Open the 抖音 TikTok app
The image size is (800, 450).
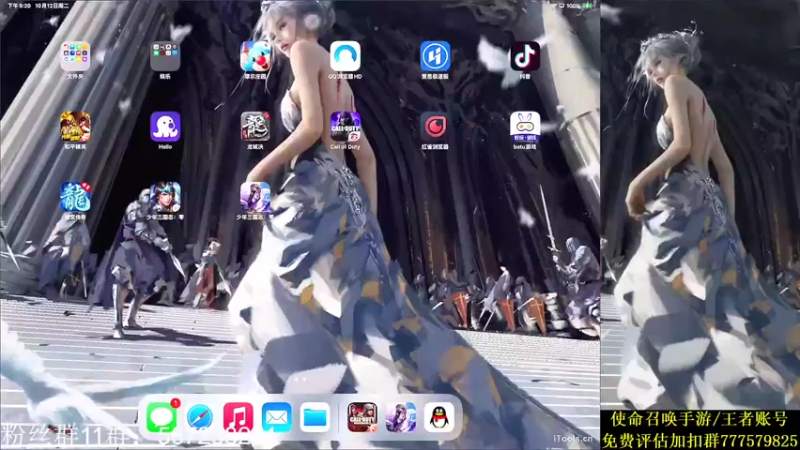525,56
